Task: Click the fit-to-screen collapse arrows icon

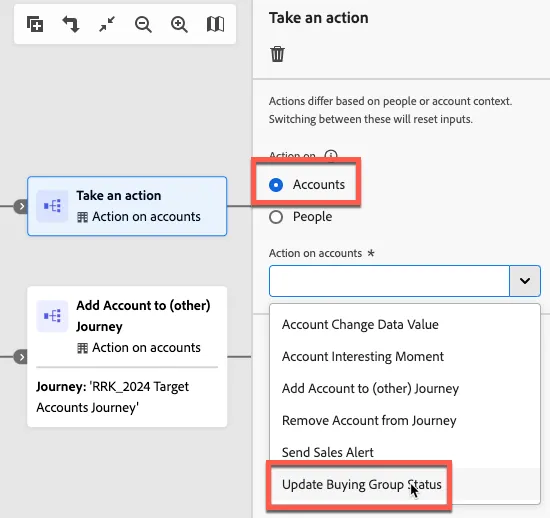Action: tap(107, 24)
